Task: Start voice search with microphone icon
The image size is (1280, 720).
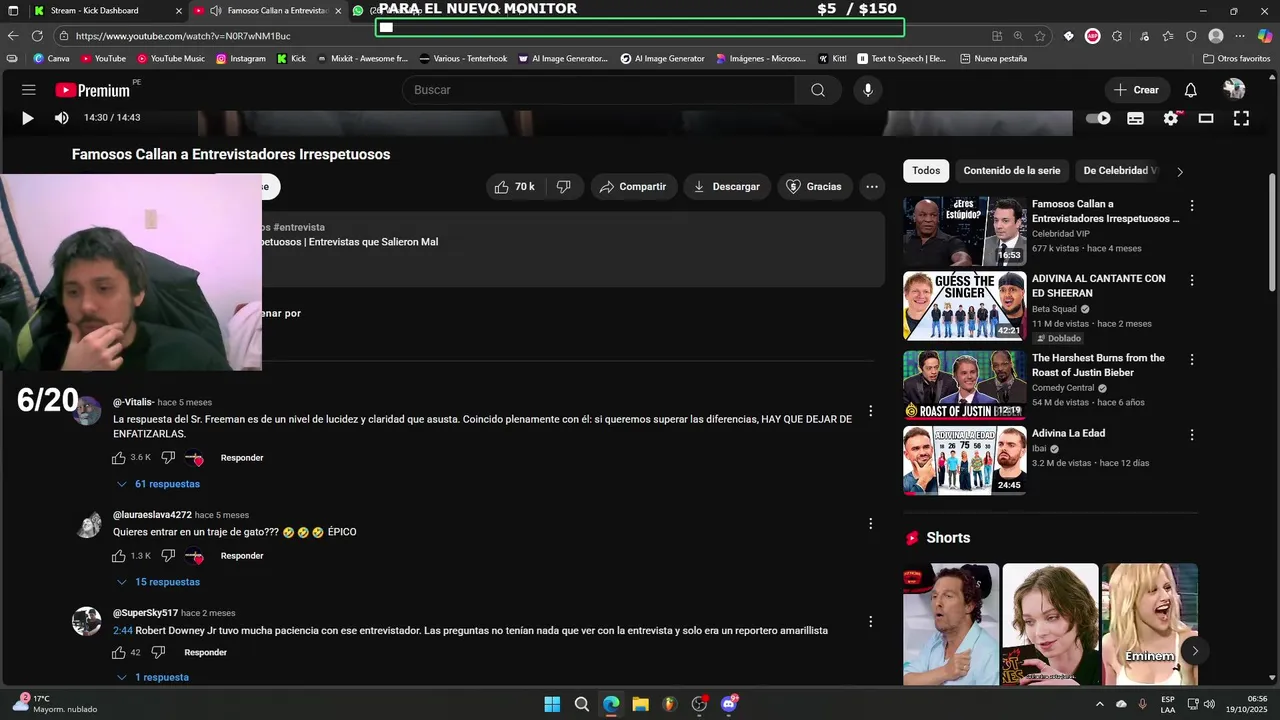Action: click(867, 90)
